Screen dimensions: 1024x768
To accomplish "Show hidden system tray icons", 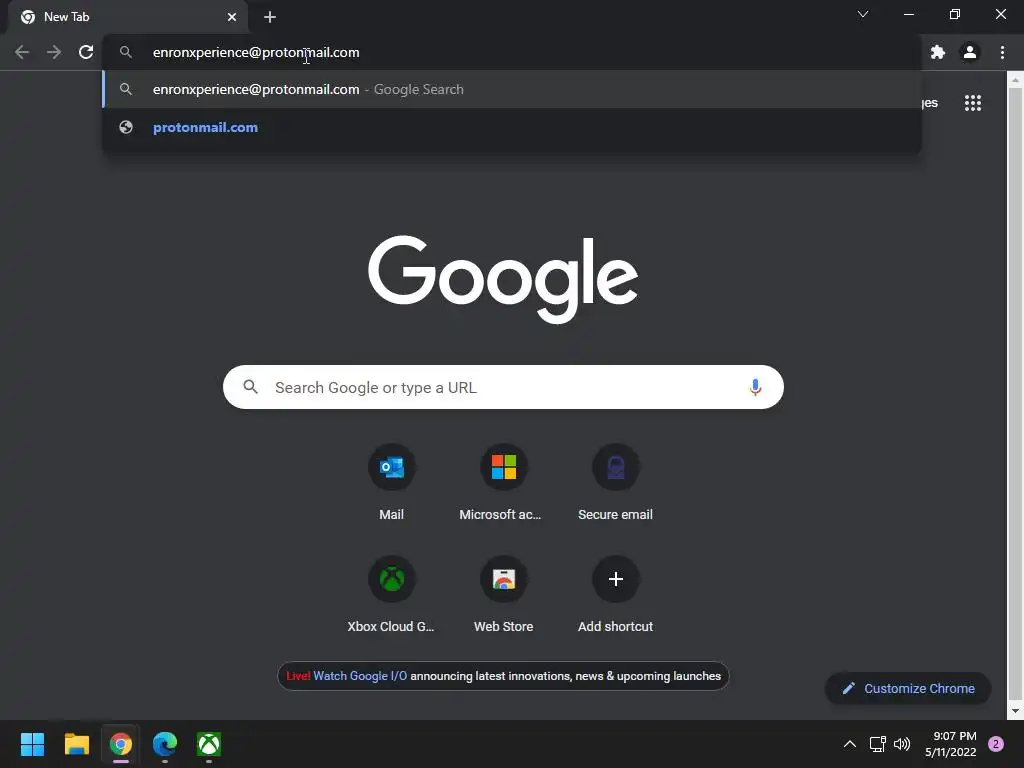I will (x=850, y=744).
